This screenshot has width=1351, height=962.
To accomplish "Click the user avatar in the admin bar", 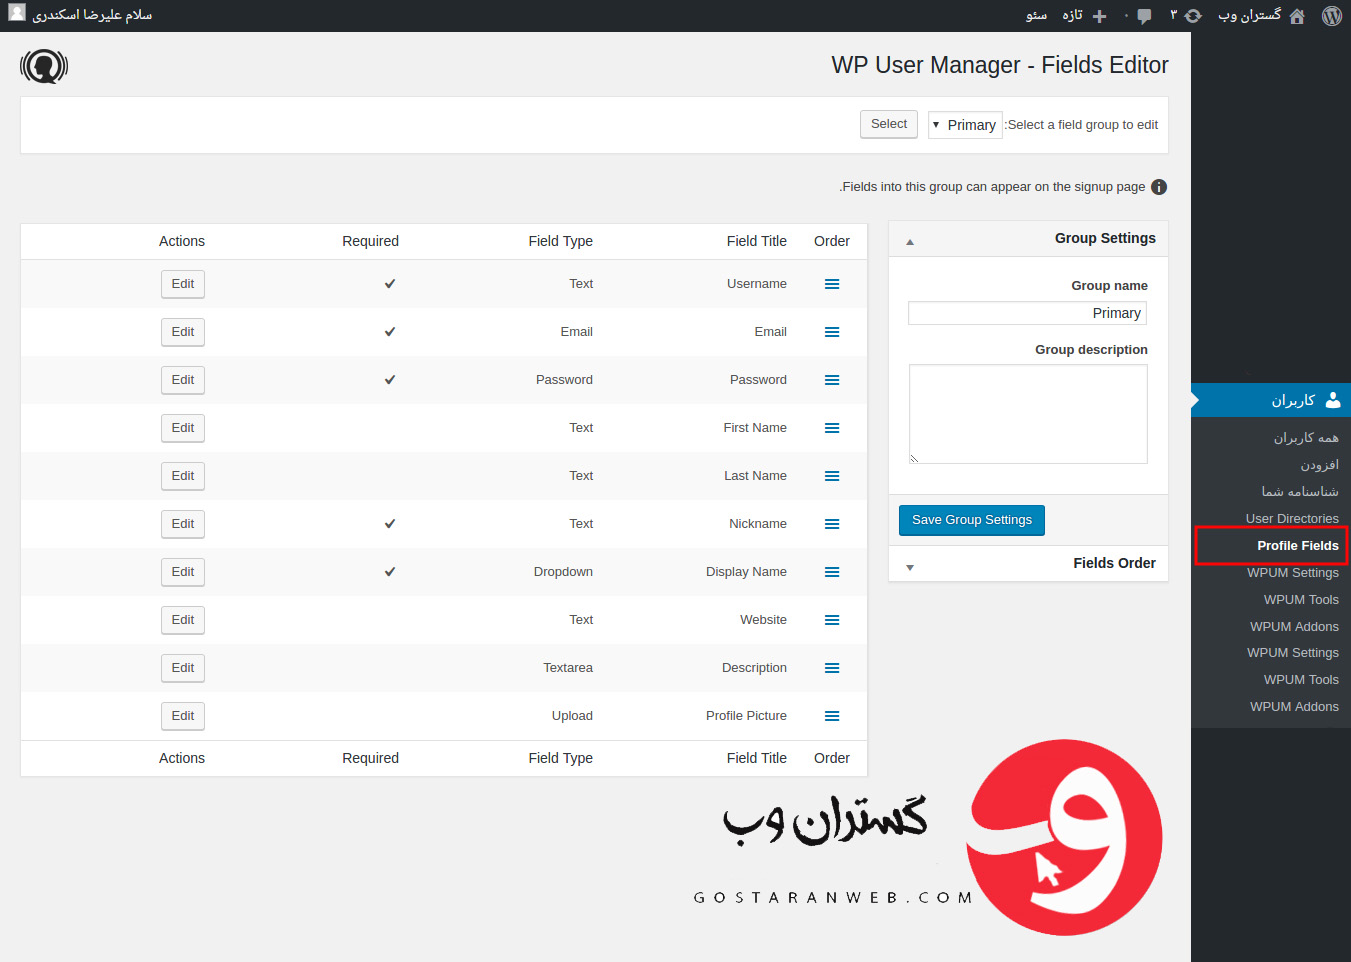I will coord(17,13).
